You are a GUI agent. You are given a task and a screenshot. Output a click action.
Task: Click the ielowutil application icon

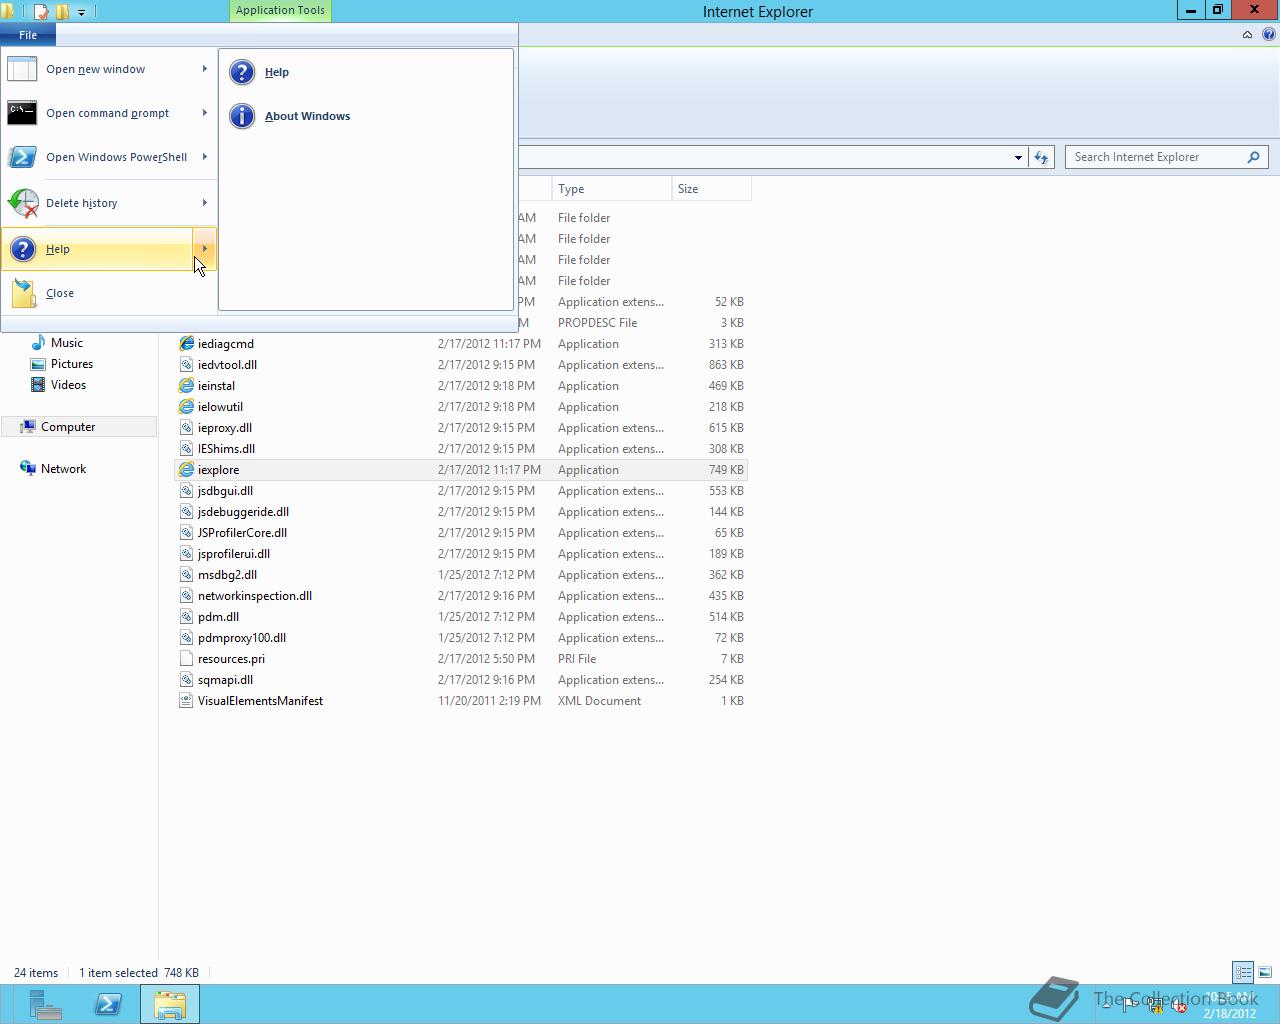coord(186,407)
